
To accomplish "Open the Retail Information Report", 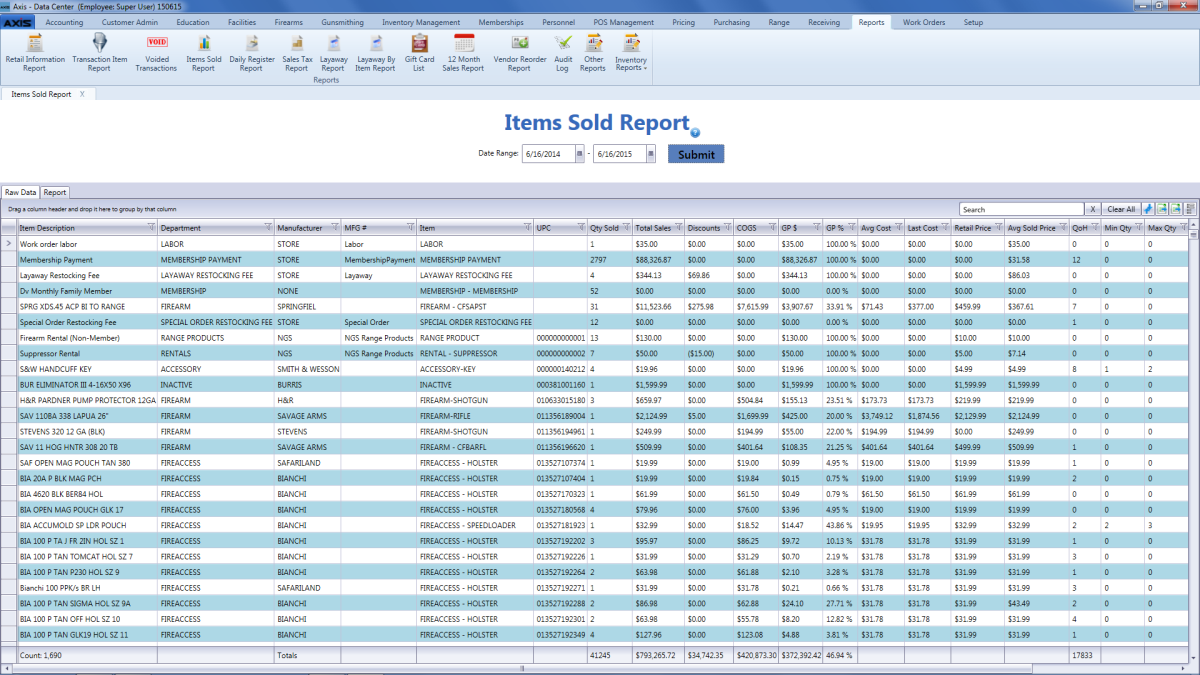I will tap(35, 52).
